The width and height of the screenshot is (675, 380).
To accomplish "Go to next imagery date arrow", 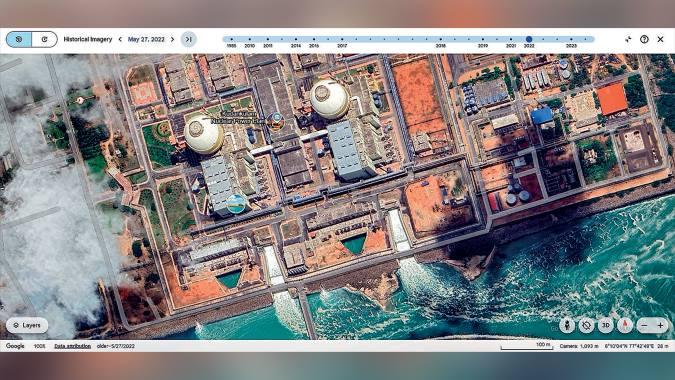I will click(x=173, y=39).
